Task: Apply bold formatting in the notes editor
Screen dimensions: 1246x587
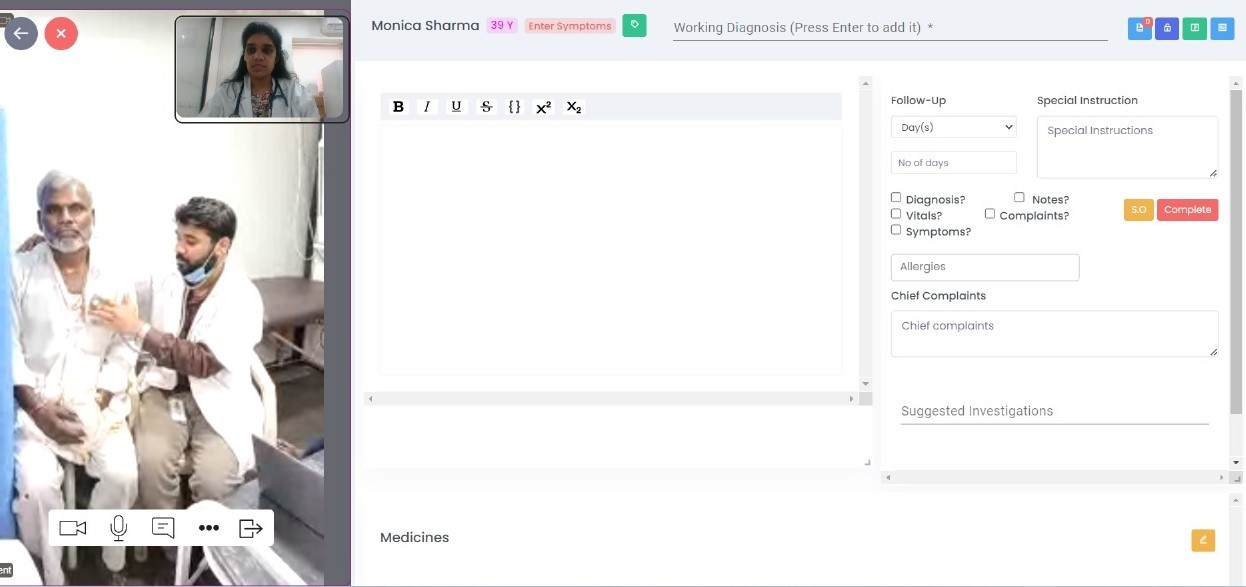Action: click(398, 107)
